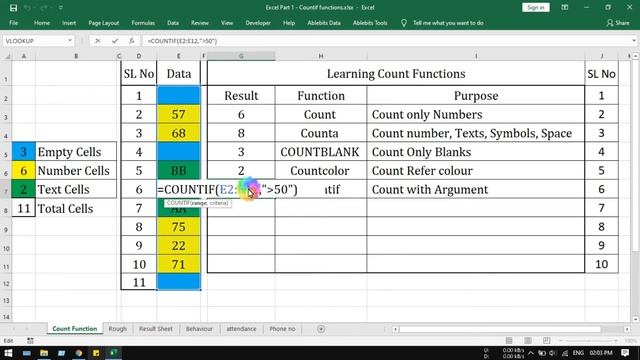Open the Review ribbon tab
Viewport: 640px width, 360px height.
point(200,23)
